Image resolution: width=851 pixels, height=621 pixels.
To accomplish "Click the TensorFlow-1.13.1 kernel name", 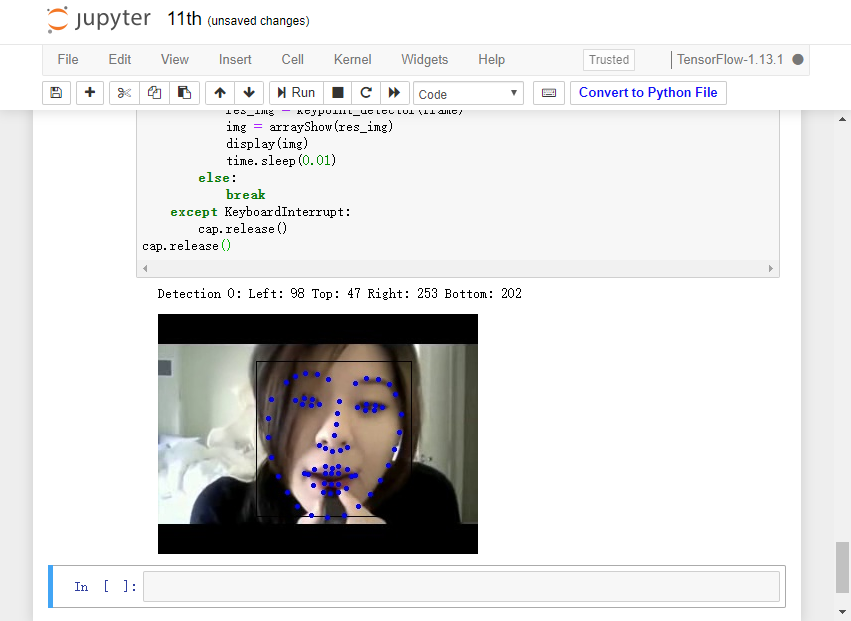I will [730, 60].
